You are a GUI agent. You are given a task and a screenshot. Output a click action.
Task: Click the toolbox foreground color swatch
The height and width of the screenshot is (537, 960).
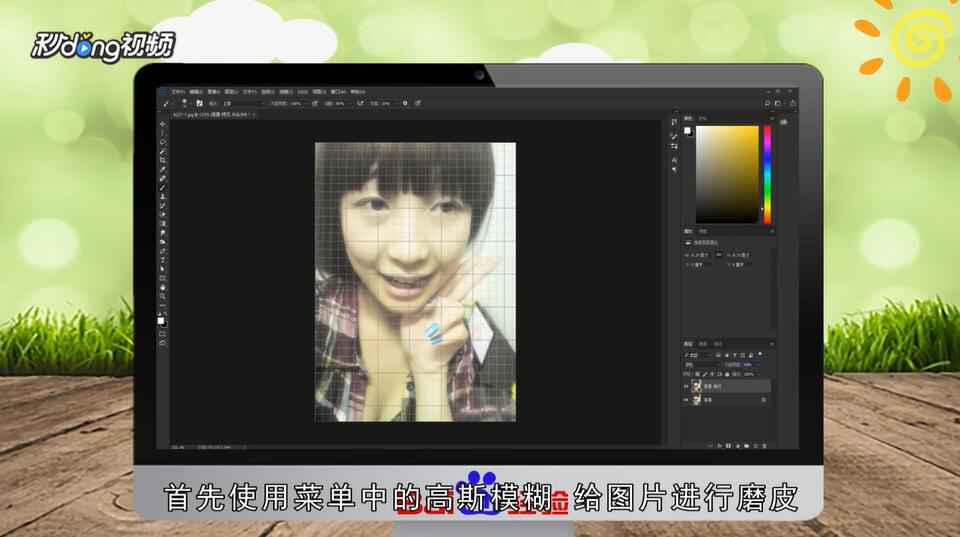point(160,320)
